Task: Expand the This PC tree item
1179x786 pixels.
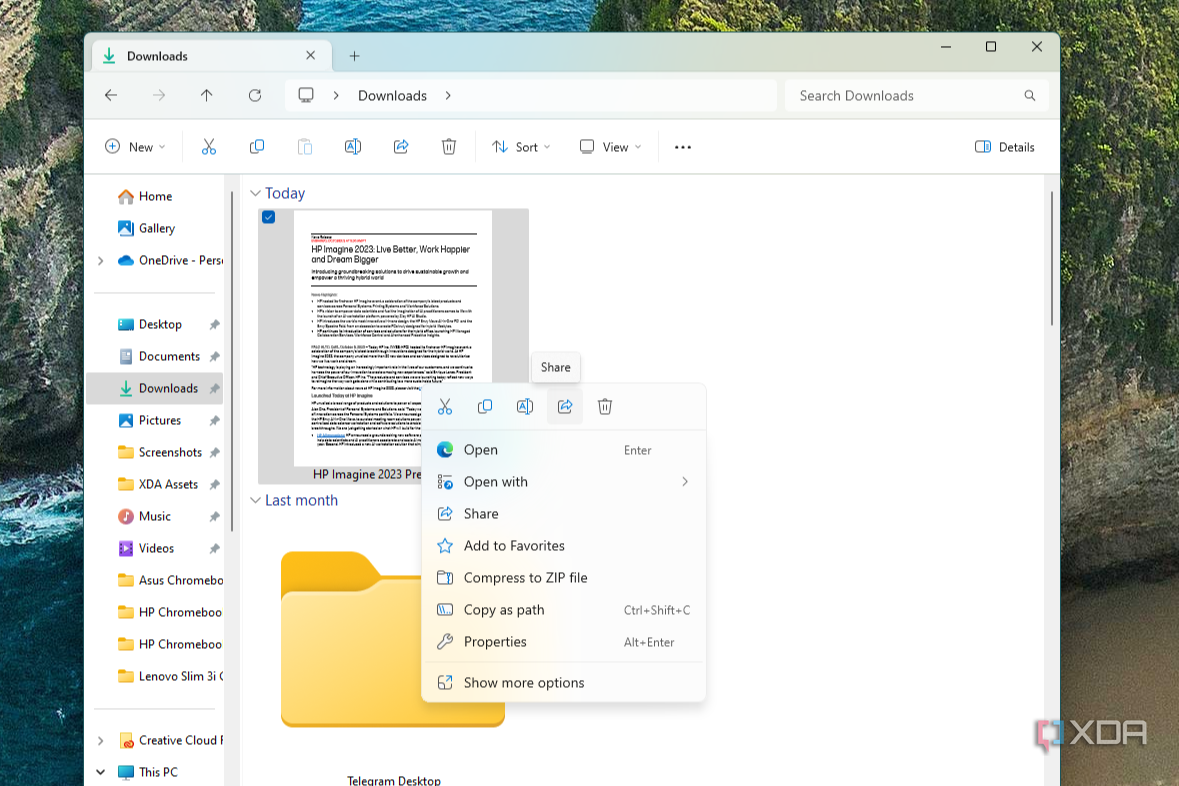Action: click(x=100, y=772)
